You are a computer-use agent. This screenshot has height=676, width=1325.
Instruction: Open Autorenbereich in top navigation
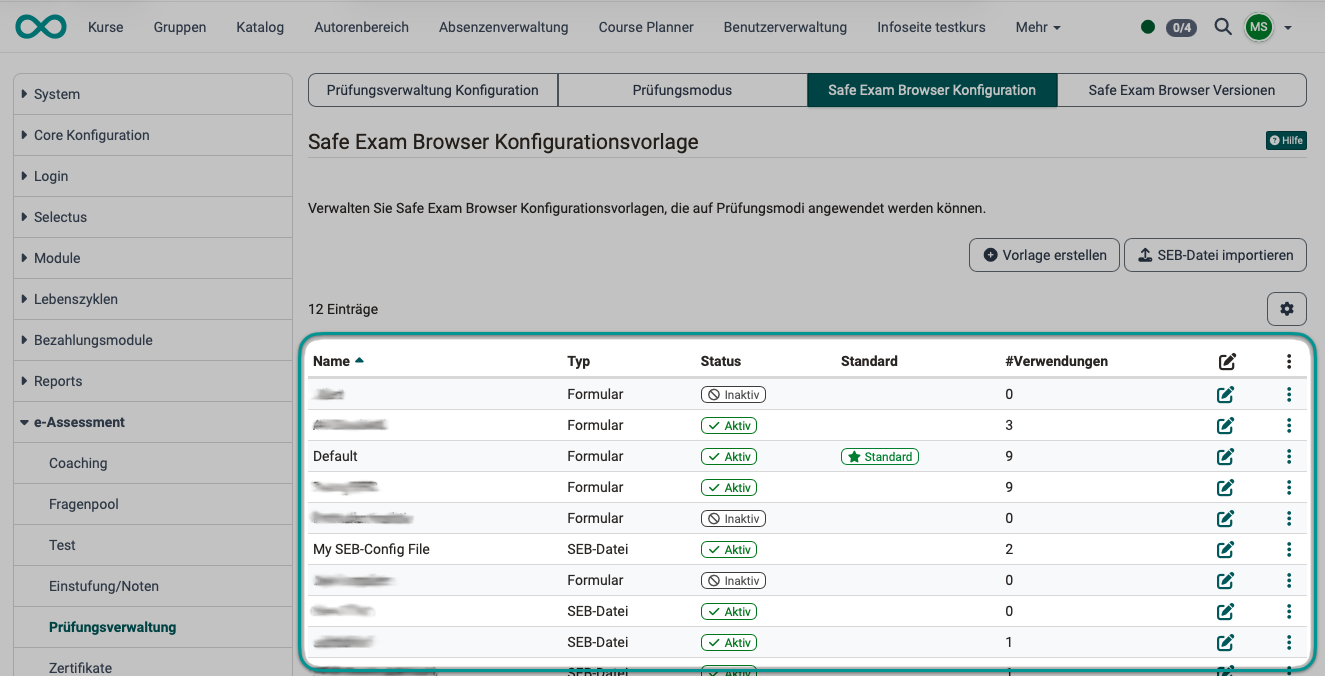[361, 28]
